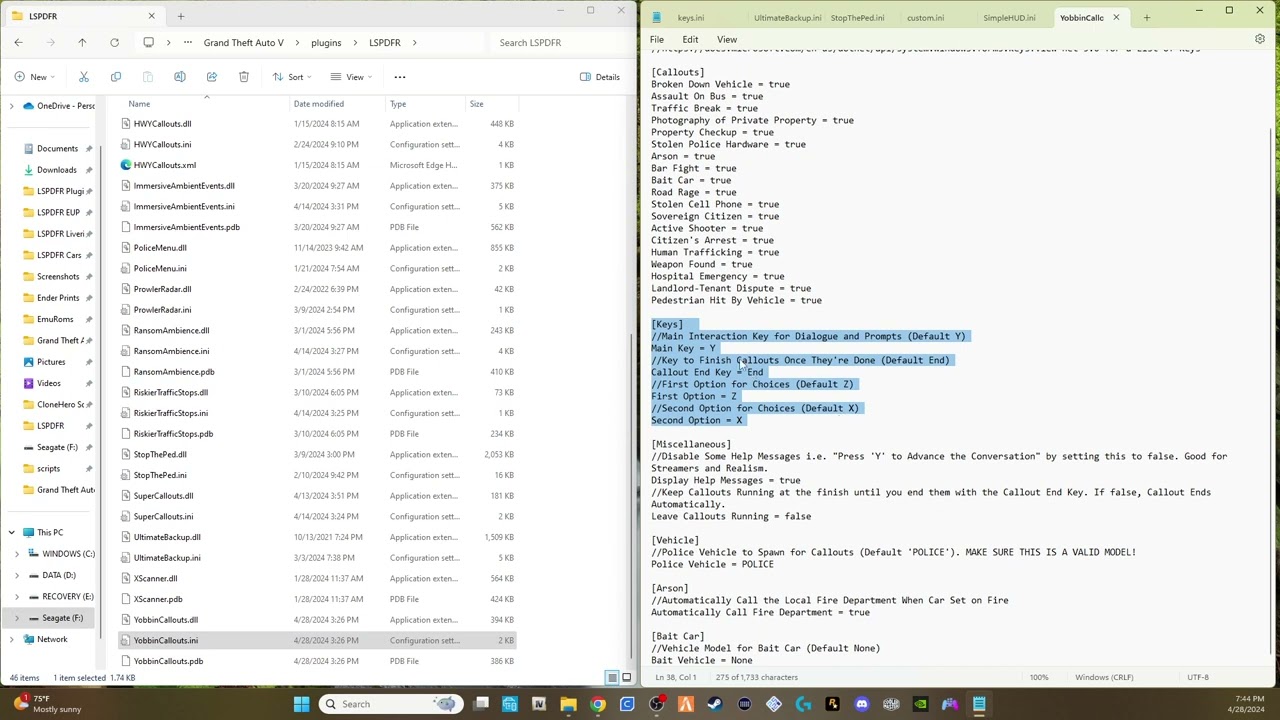Switch to large icons view layout

pyautogui.click(x=628, y=677)
